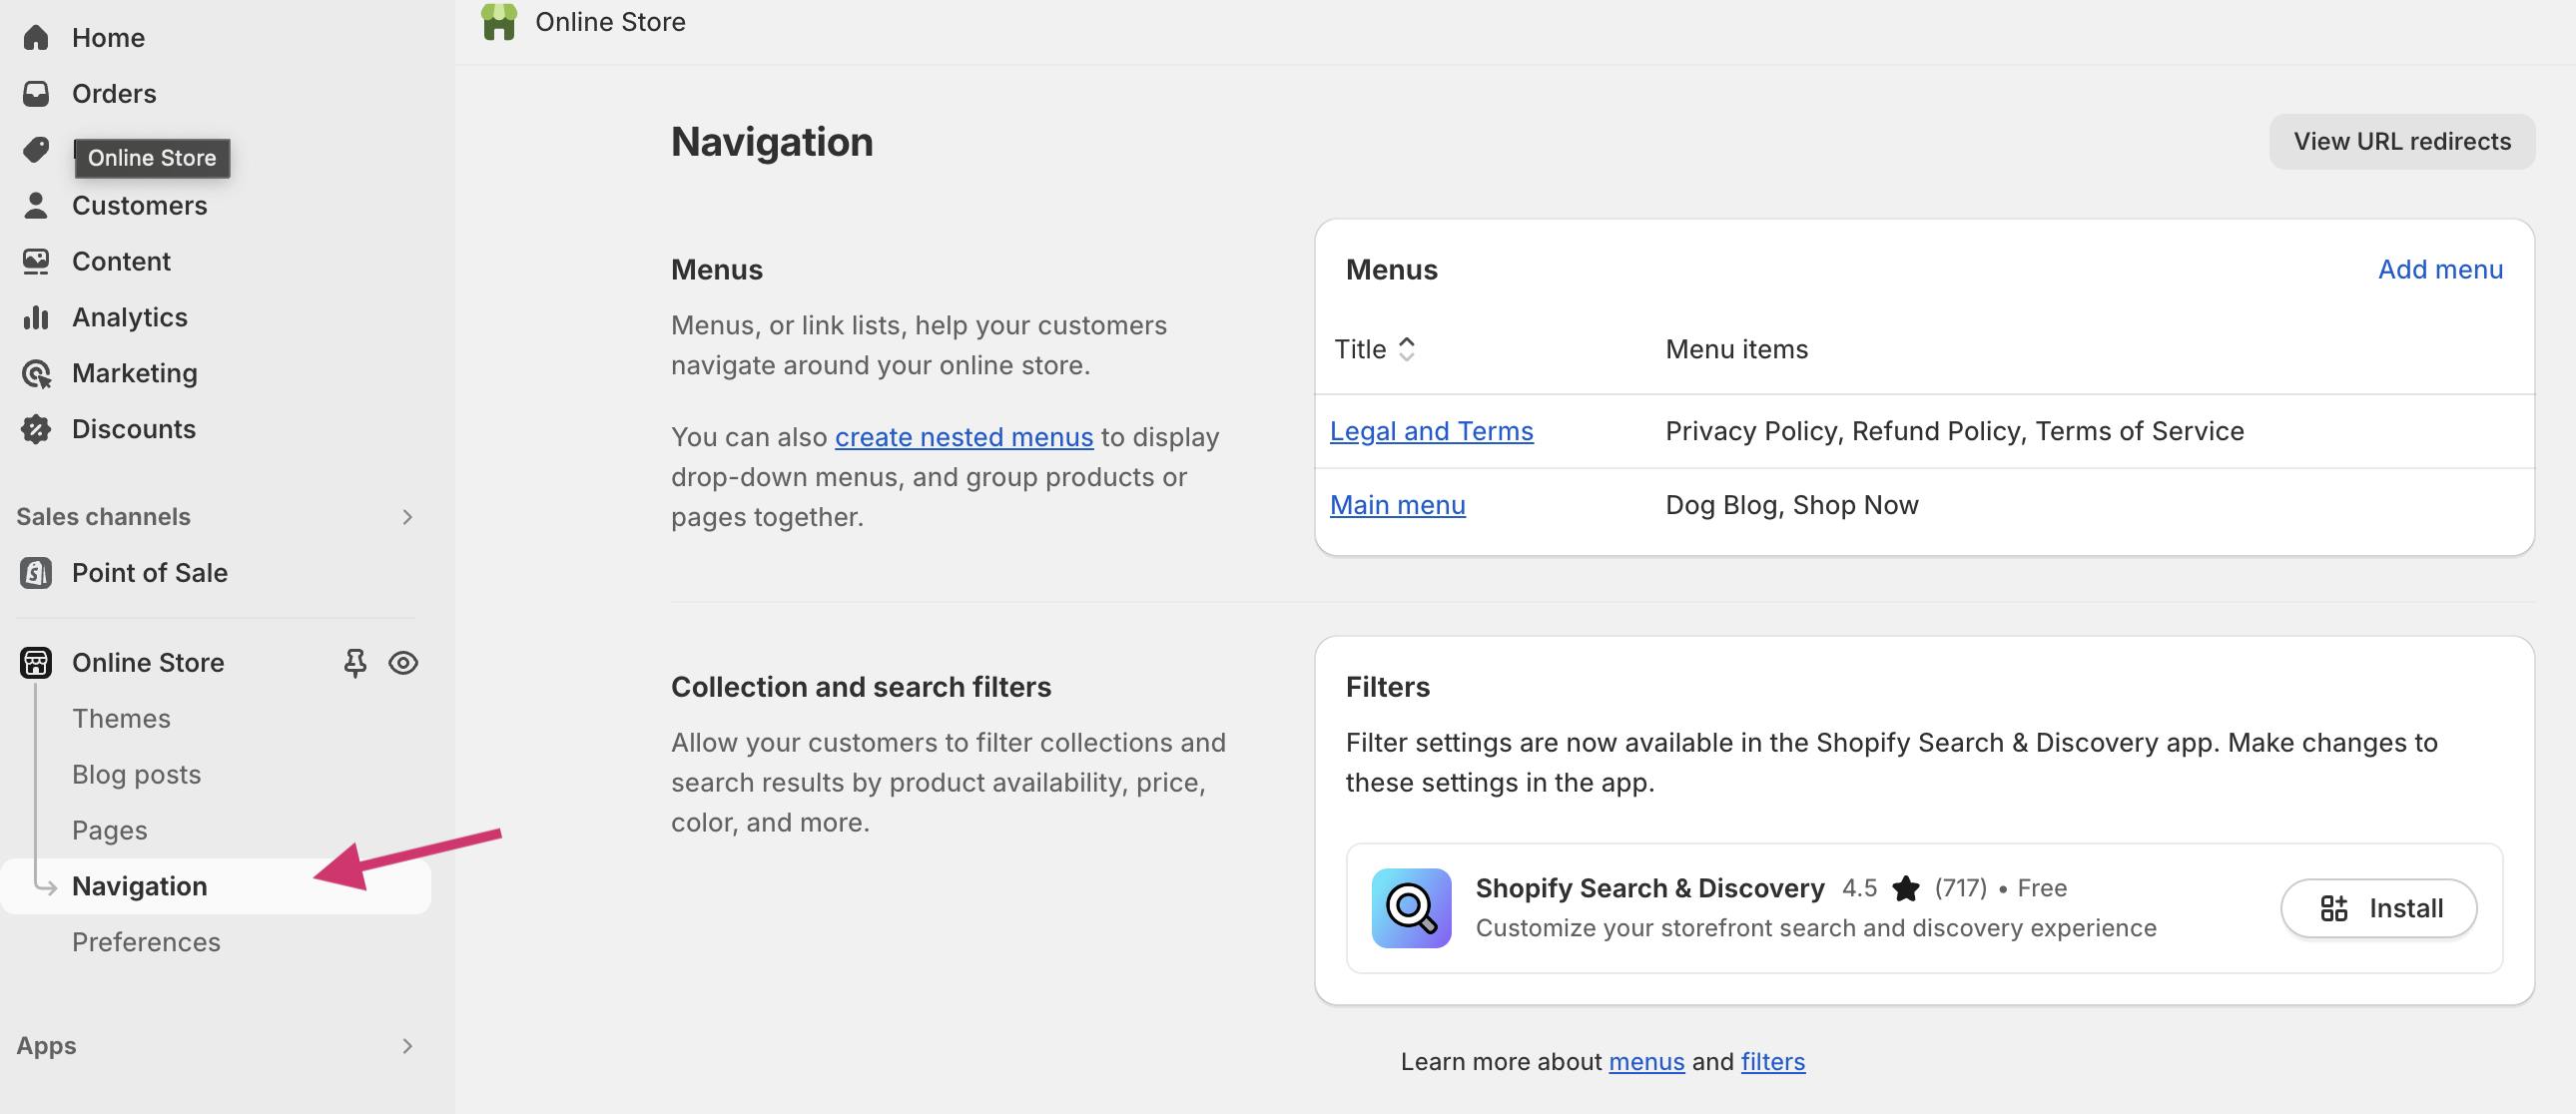Image resolution: width=2576 pixels, height=1114 pixels.
Task: Open the Discounts section
Action: pos(134,430)
